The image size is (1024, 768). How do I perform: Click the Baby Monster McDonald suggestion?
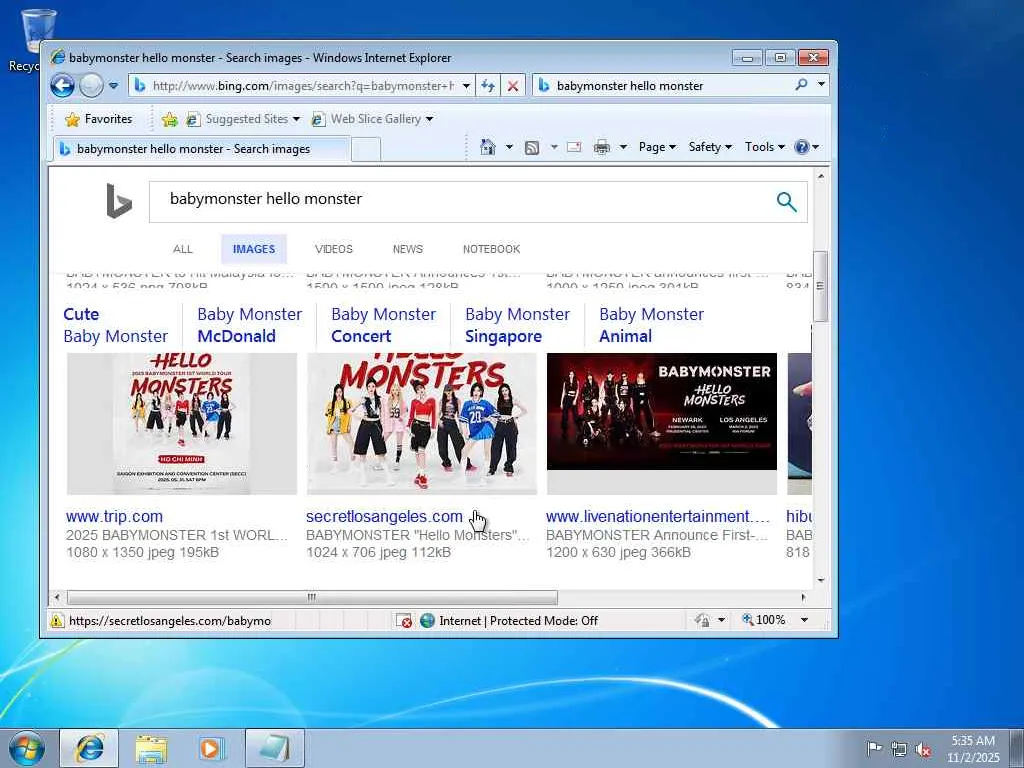[x=249, y=325]
